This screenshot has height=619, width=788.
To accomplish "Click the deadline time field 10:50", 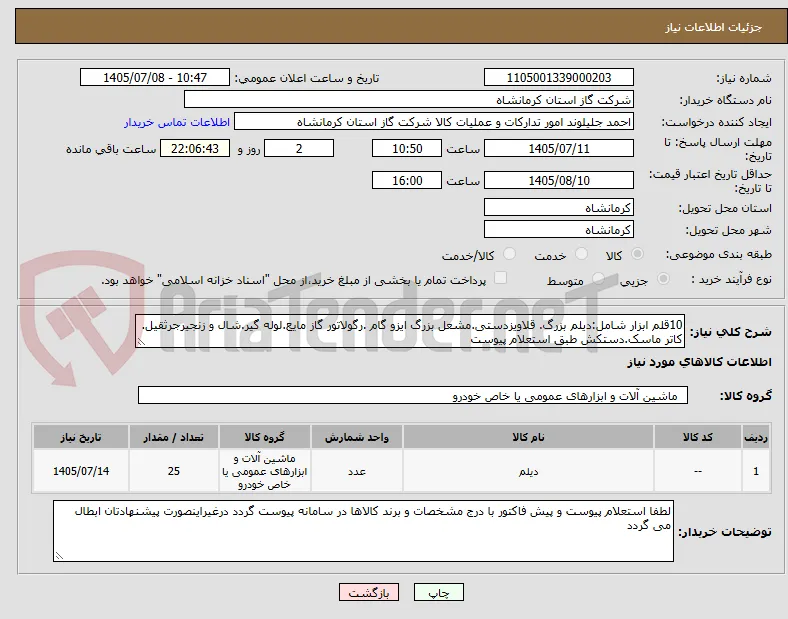I will (407, 149).
